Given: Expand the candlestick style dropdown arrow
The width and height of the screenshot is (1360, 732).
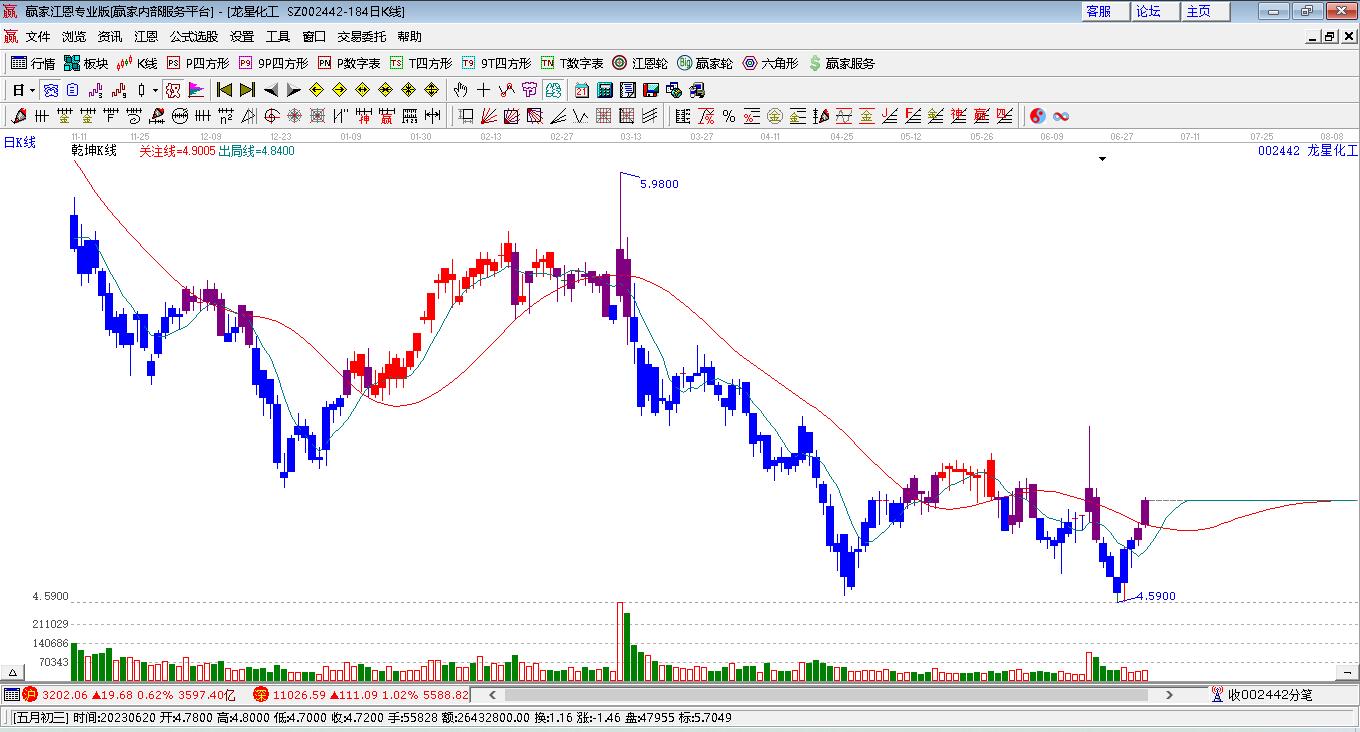Looking at the screenshot, I should click(x=155, y=90).
